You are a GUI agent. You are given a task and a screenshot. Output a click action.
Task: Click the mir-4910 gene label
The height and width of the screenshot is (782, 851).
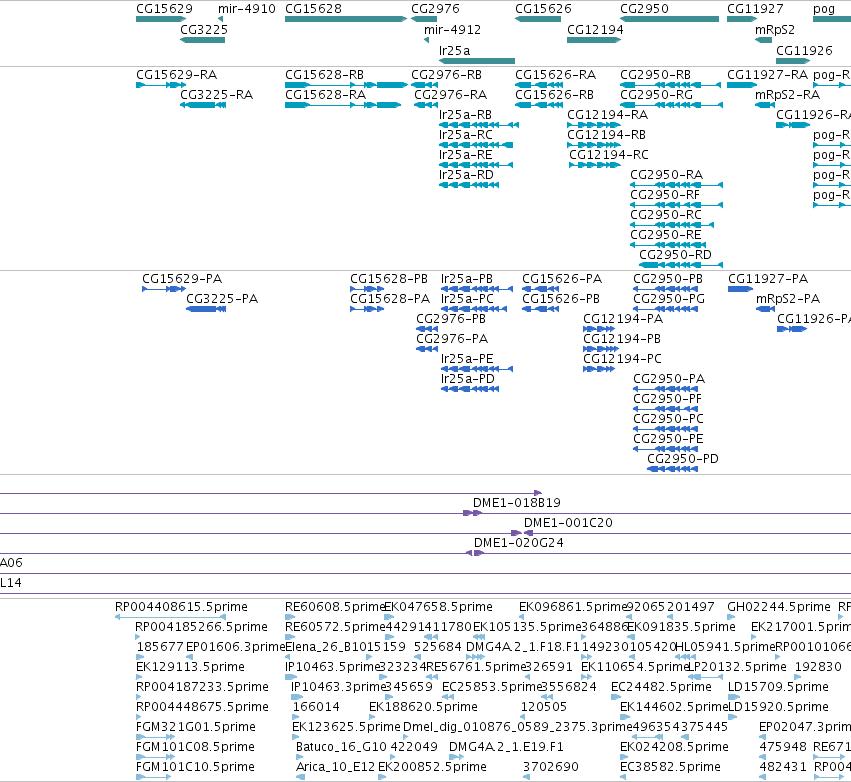247,9
